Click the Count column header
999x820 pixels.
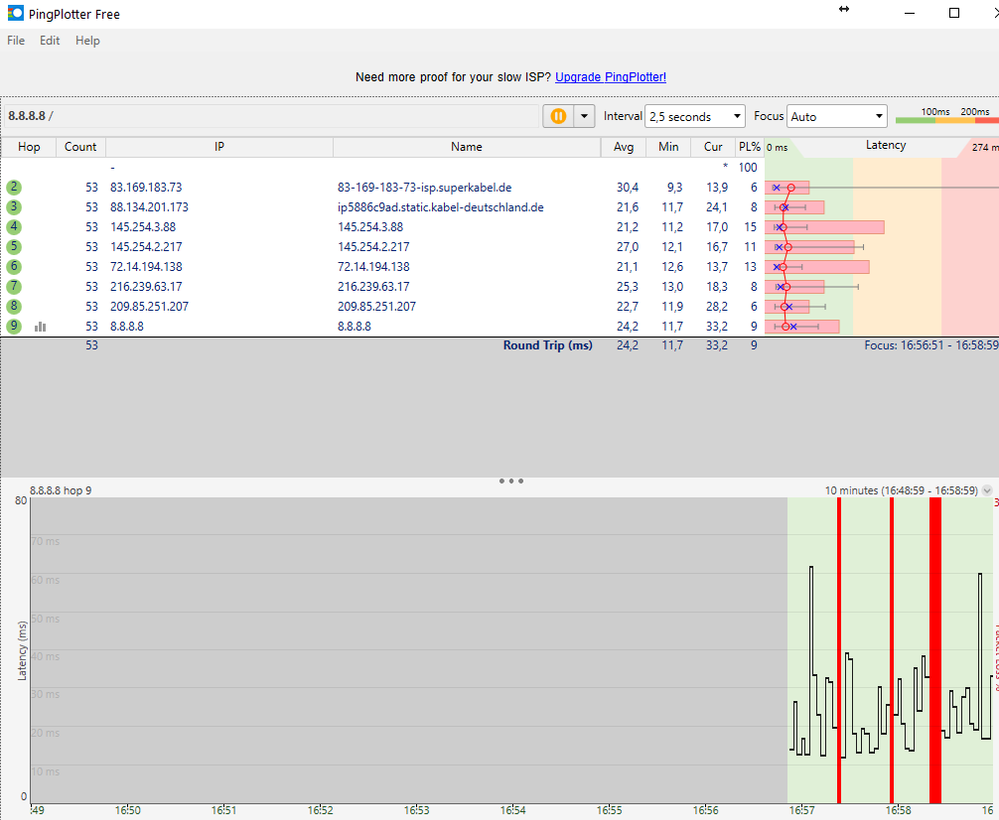pyautogui.click(x=80, y=147)
